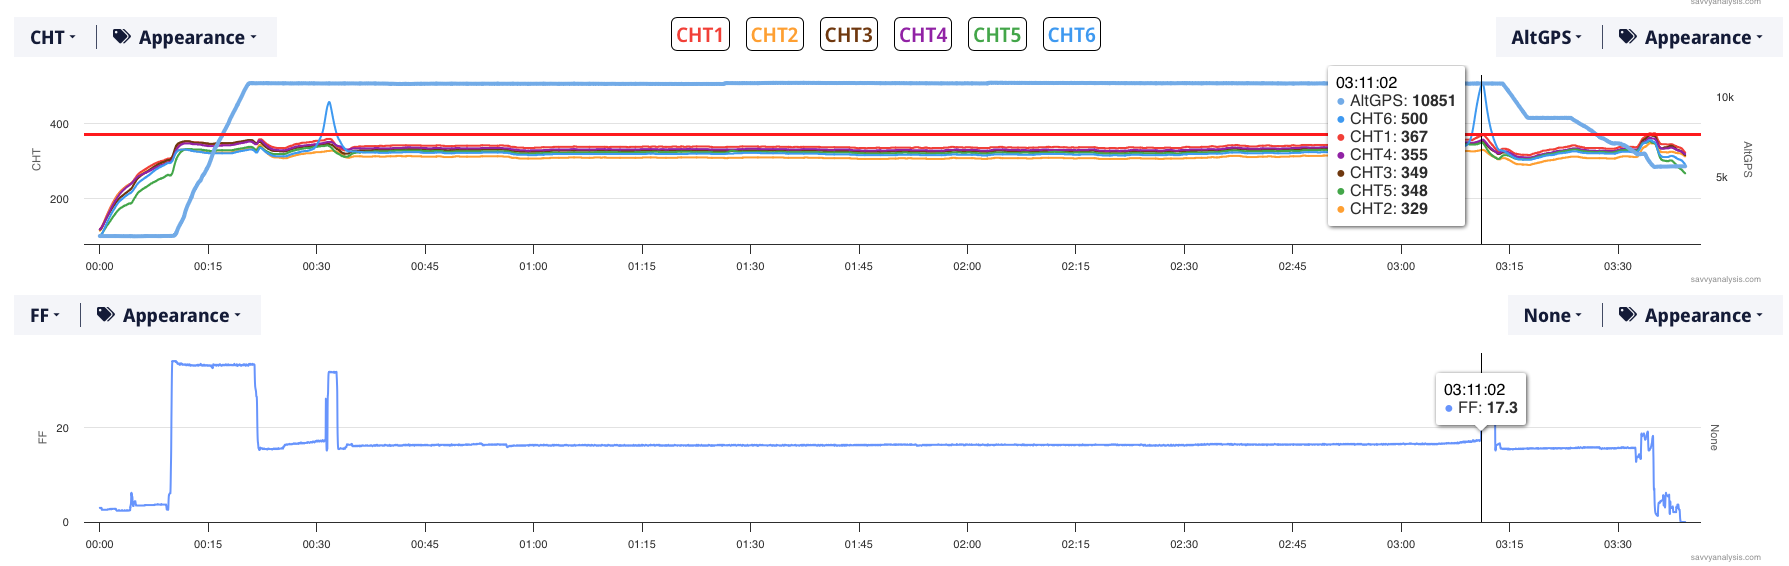The width and height of the screenshot is (1789, 566).
Task: Toggle CHT1 series visibility
Action: coord(700,35)
